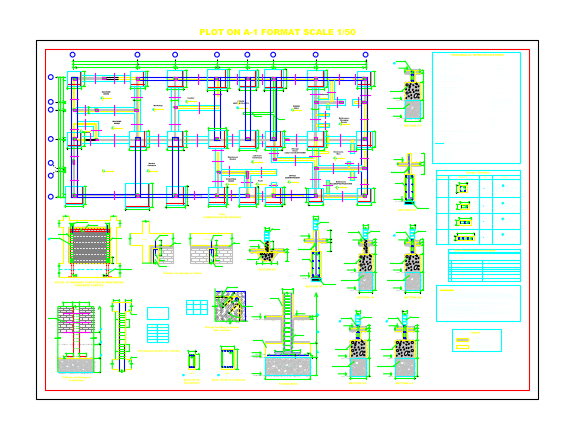The image size is (574, 428).
Task: Click the widest column section in schedule's last row
Action: tap(465, 238)
